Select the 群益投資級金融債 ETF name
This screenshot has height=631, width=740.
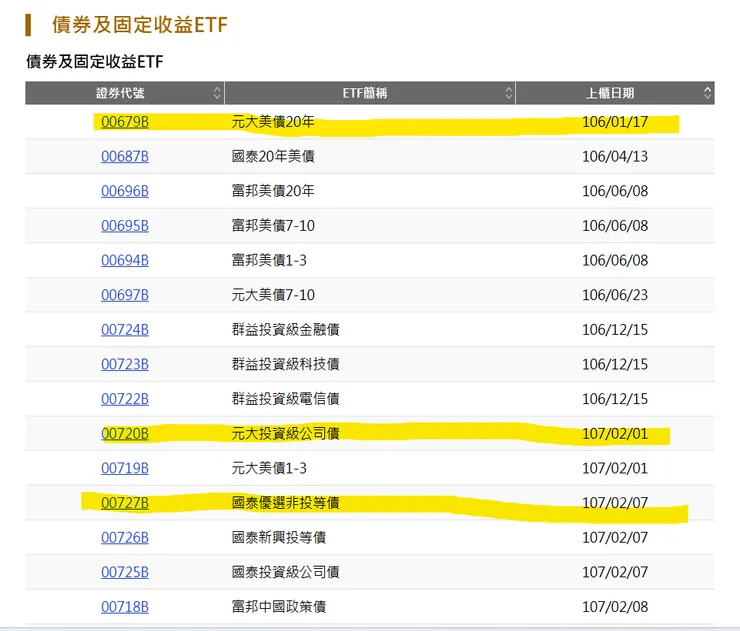[286, 329]
